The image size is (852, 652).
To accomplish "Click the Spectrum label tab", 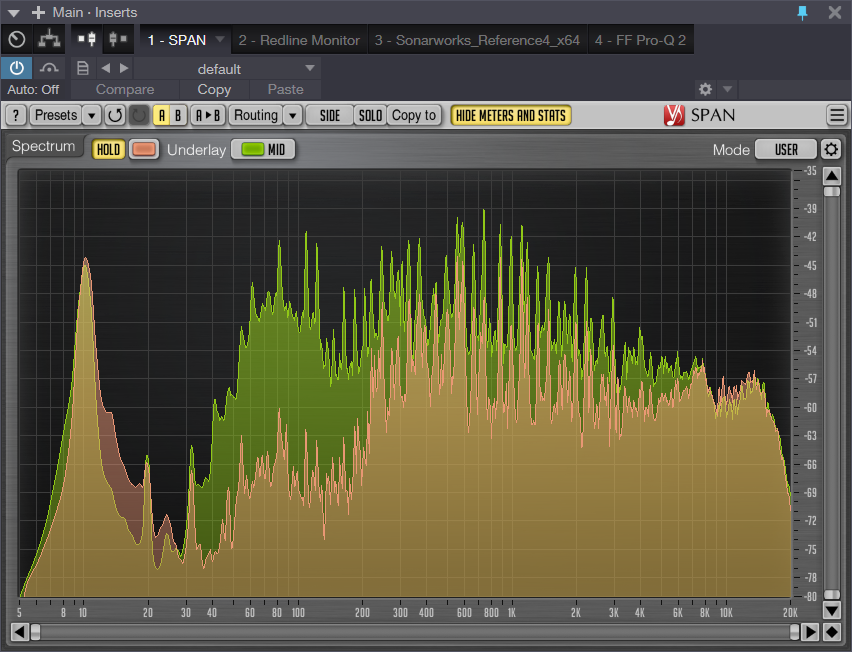I will pyautogui.click(x=43, y=146).
